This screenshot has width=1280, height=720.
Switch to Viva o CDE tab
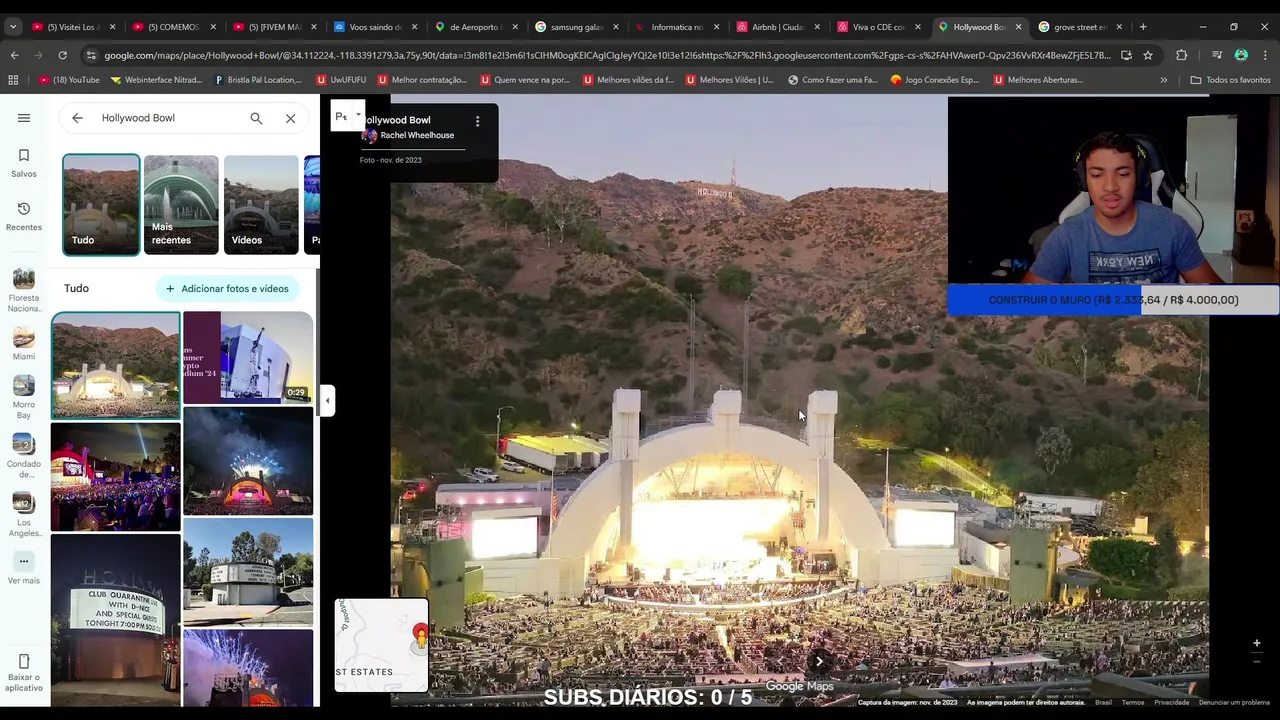point(879,27)
